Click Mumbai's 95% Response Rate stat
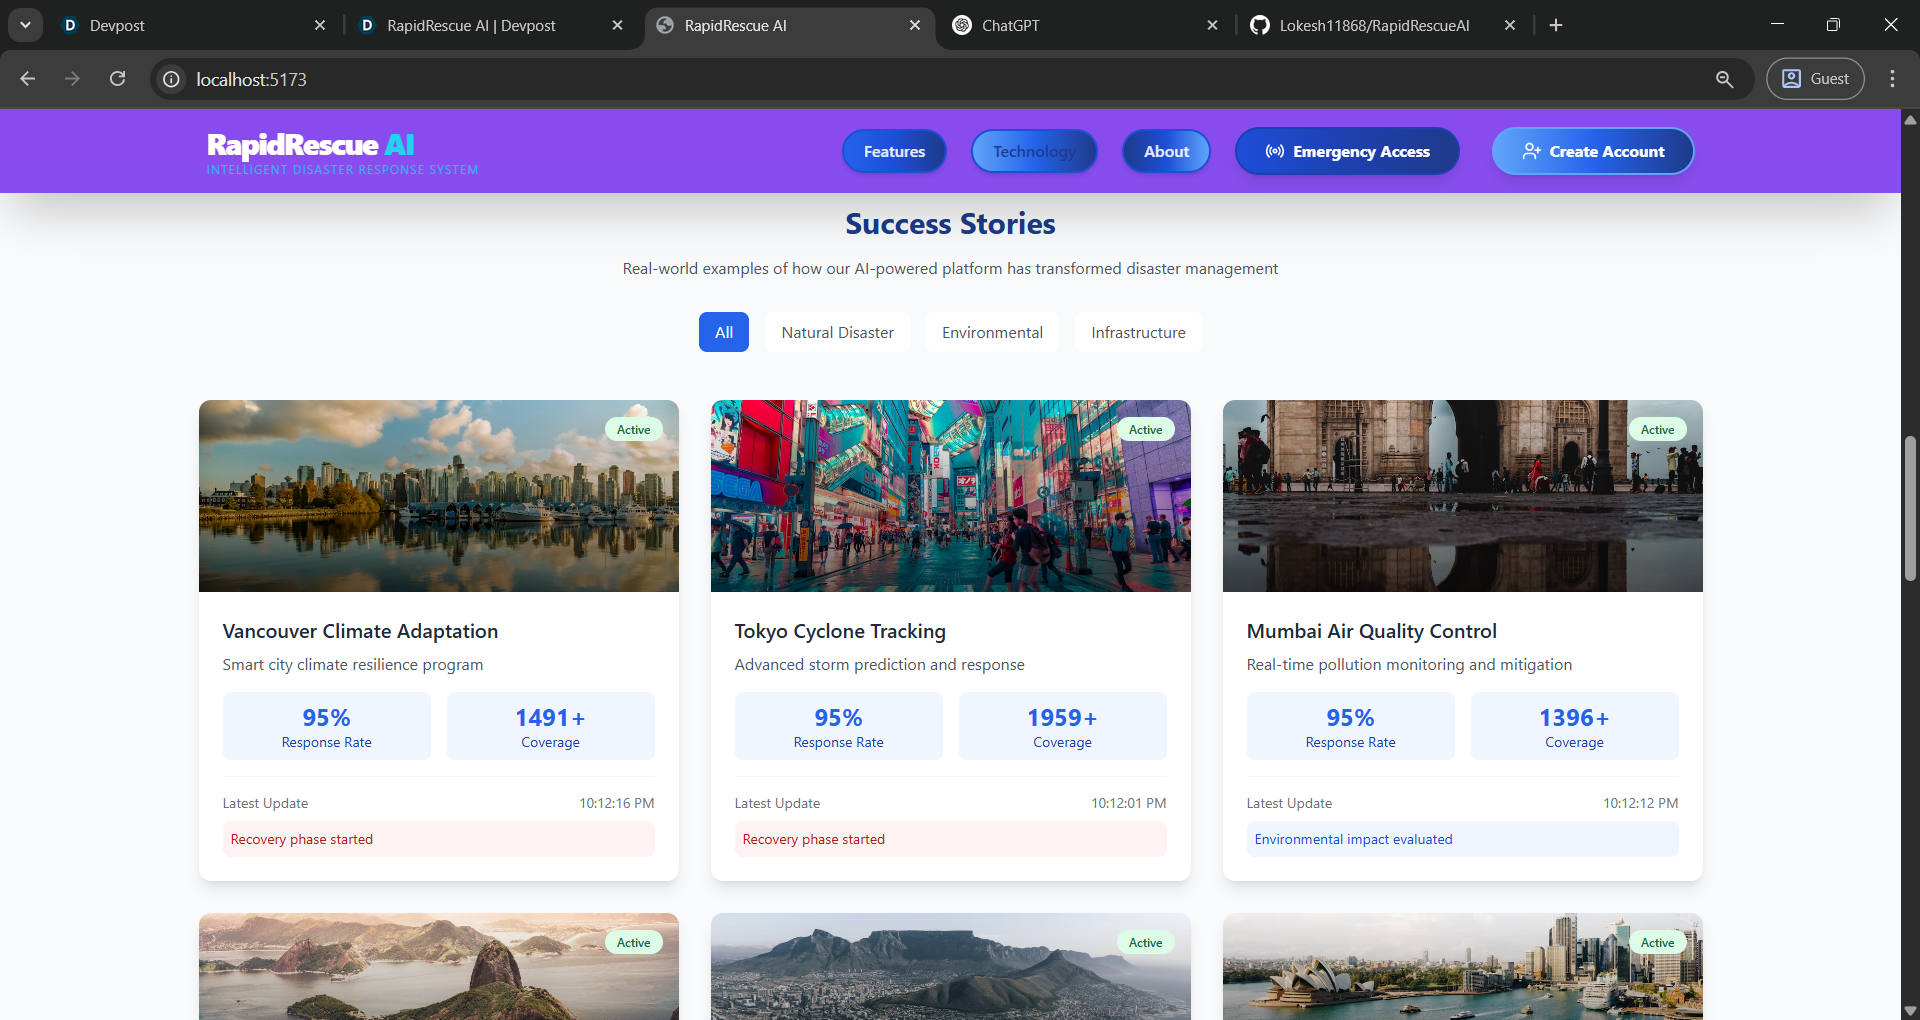The width and height of the screenshot is (1920, 1020). tap(1351, 726)
